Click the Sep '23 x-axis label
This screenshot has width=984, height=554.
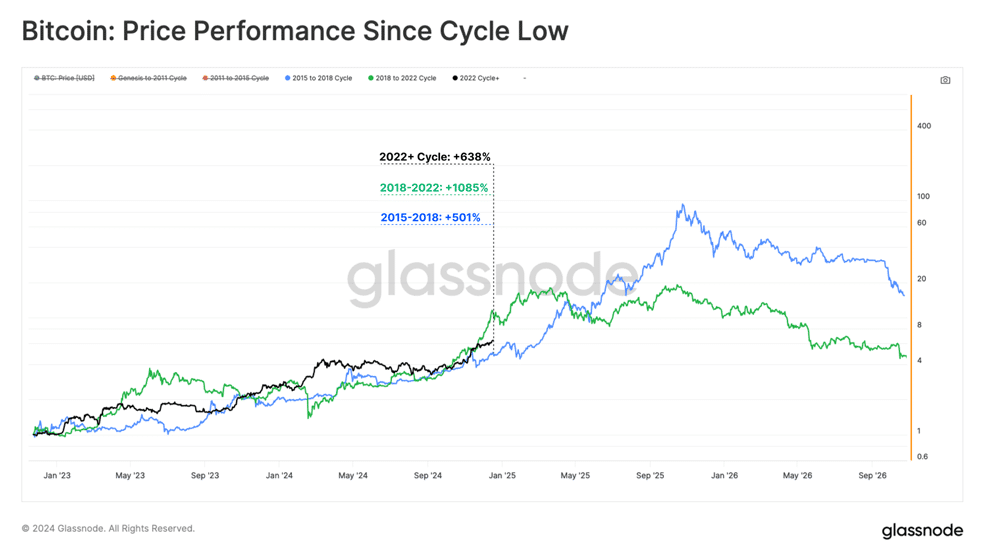point(205,476)
